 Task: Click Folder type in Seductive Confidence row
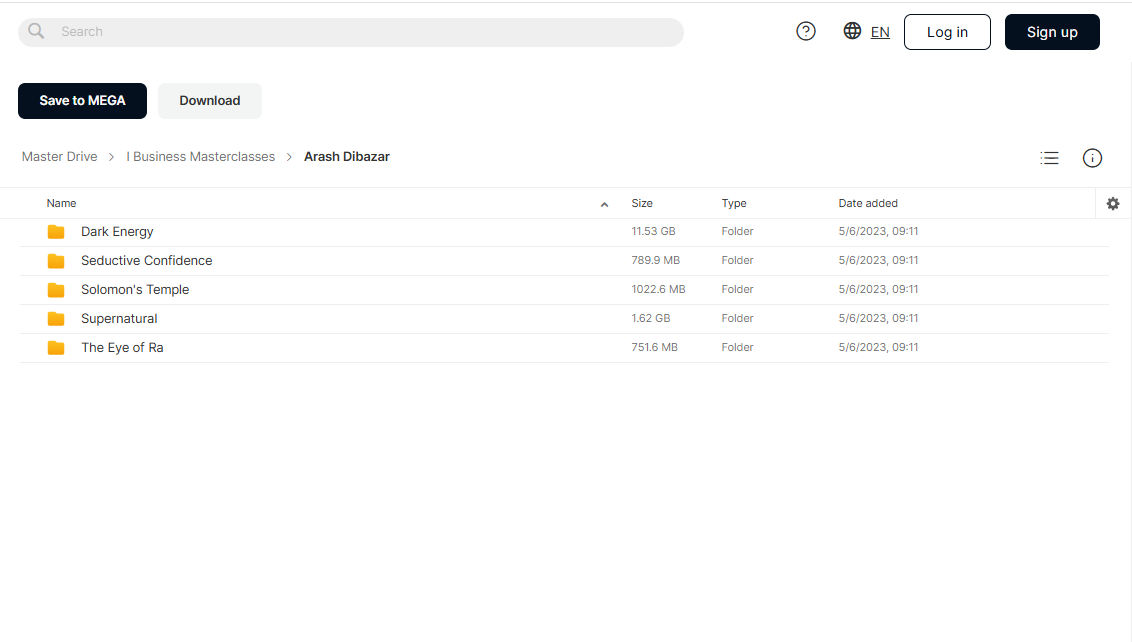point(737,260)
